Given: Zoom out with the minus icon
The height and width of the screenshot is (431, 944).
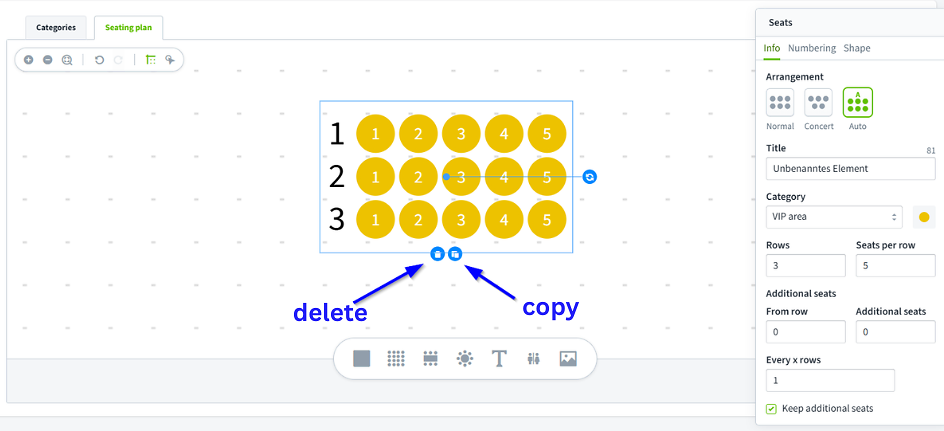Looking at the screenshot, I should [48, 60].
